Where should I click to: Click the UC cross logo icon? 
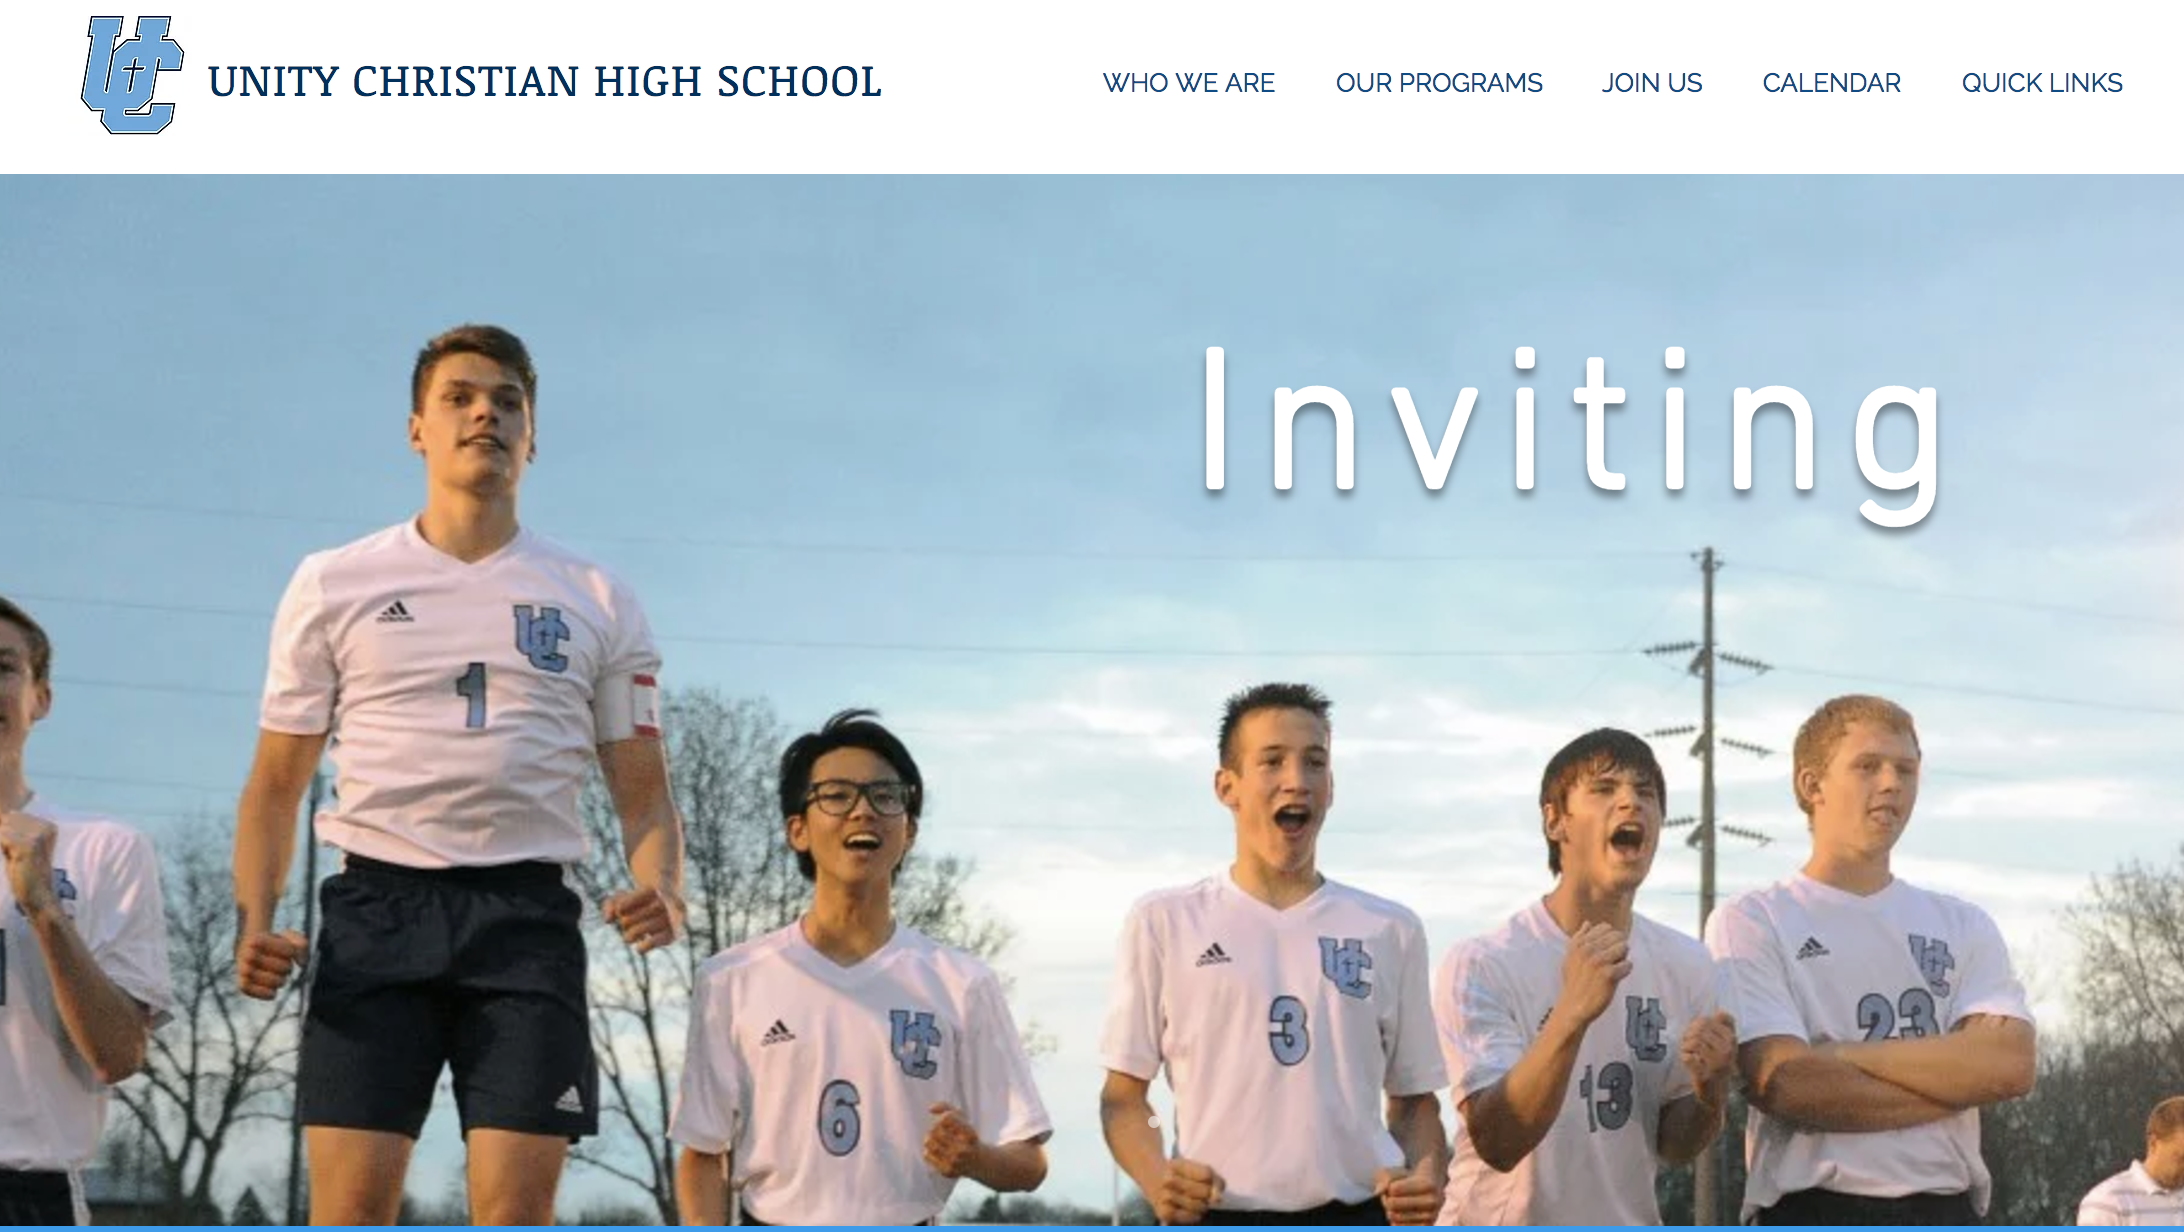tap(132, 75)
